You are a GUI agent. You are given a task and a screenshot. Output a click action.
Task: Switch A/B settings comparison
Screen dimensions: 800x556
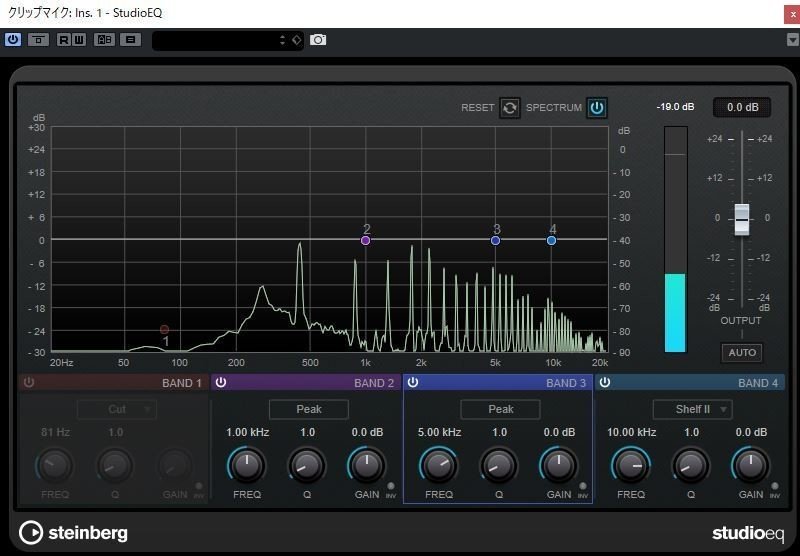(104, 39)
